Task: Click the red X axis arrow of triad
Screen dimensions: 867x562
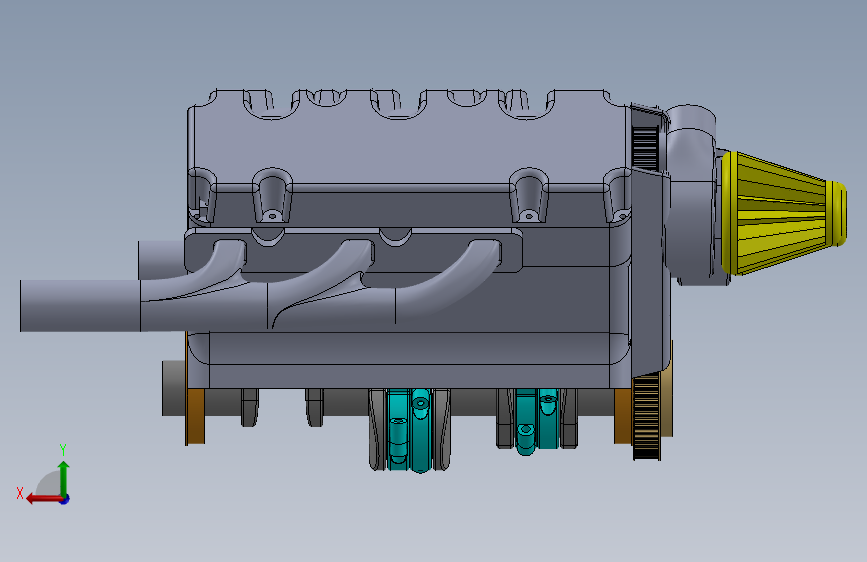Action: click(44, 499)
